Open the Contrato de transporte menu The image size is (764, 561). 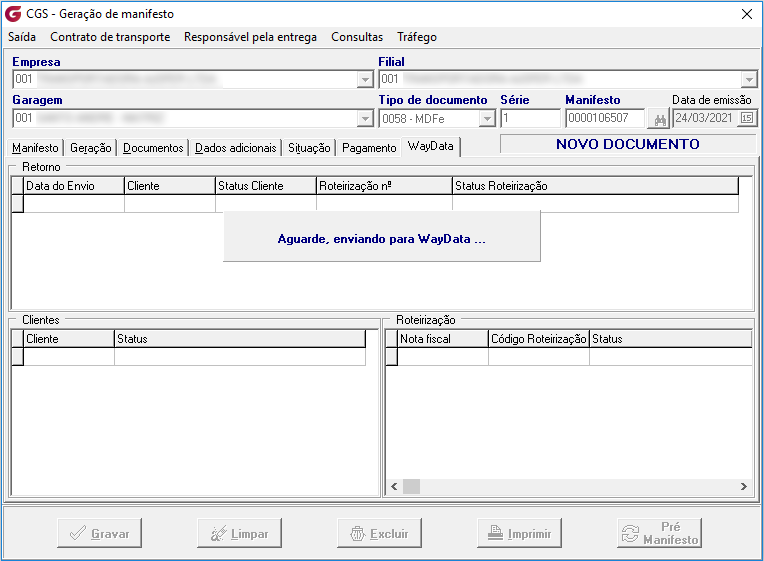coord(110,37)
